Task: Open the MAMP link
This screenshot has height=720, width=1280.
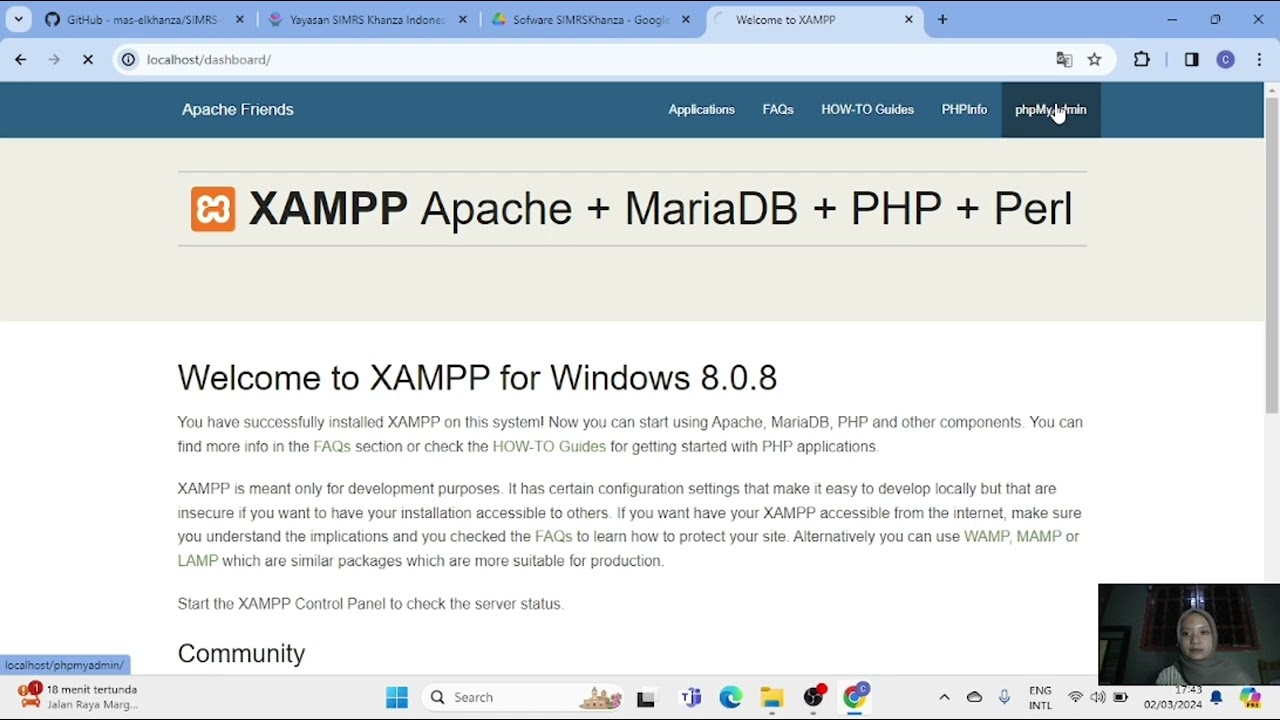Action: [1039, 537]
